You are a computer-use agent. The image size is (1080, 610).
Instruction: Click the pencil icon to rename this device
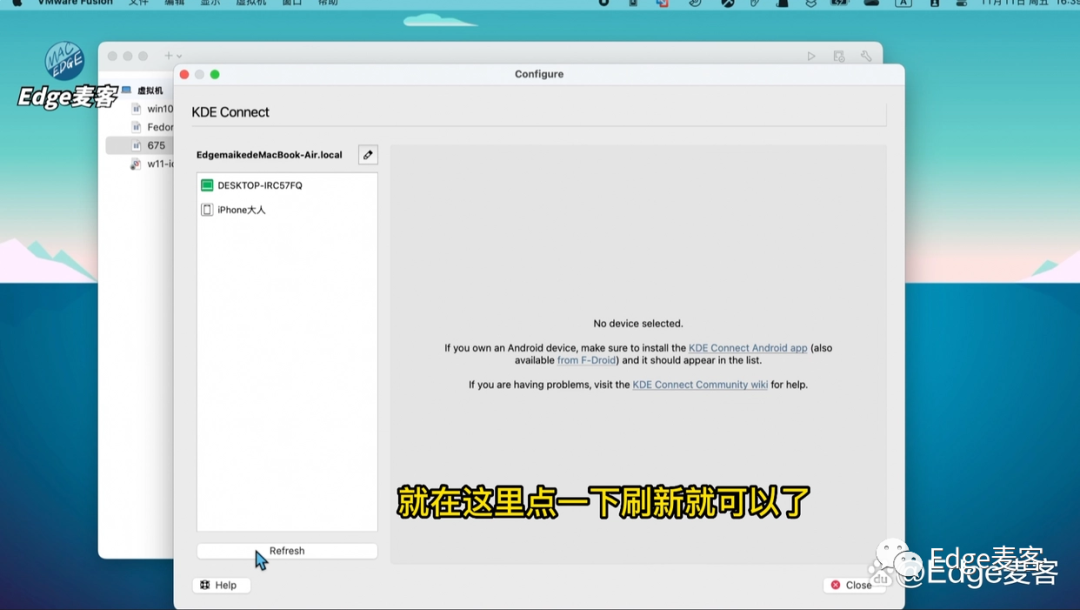click(368, 155)
